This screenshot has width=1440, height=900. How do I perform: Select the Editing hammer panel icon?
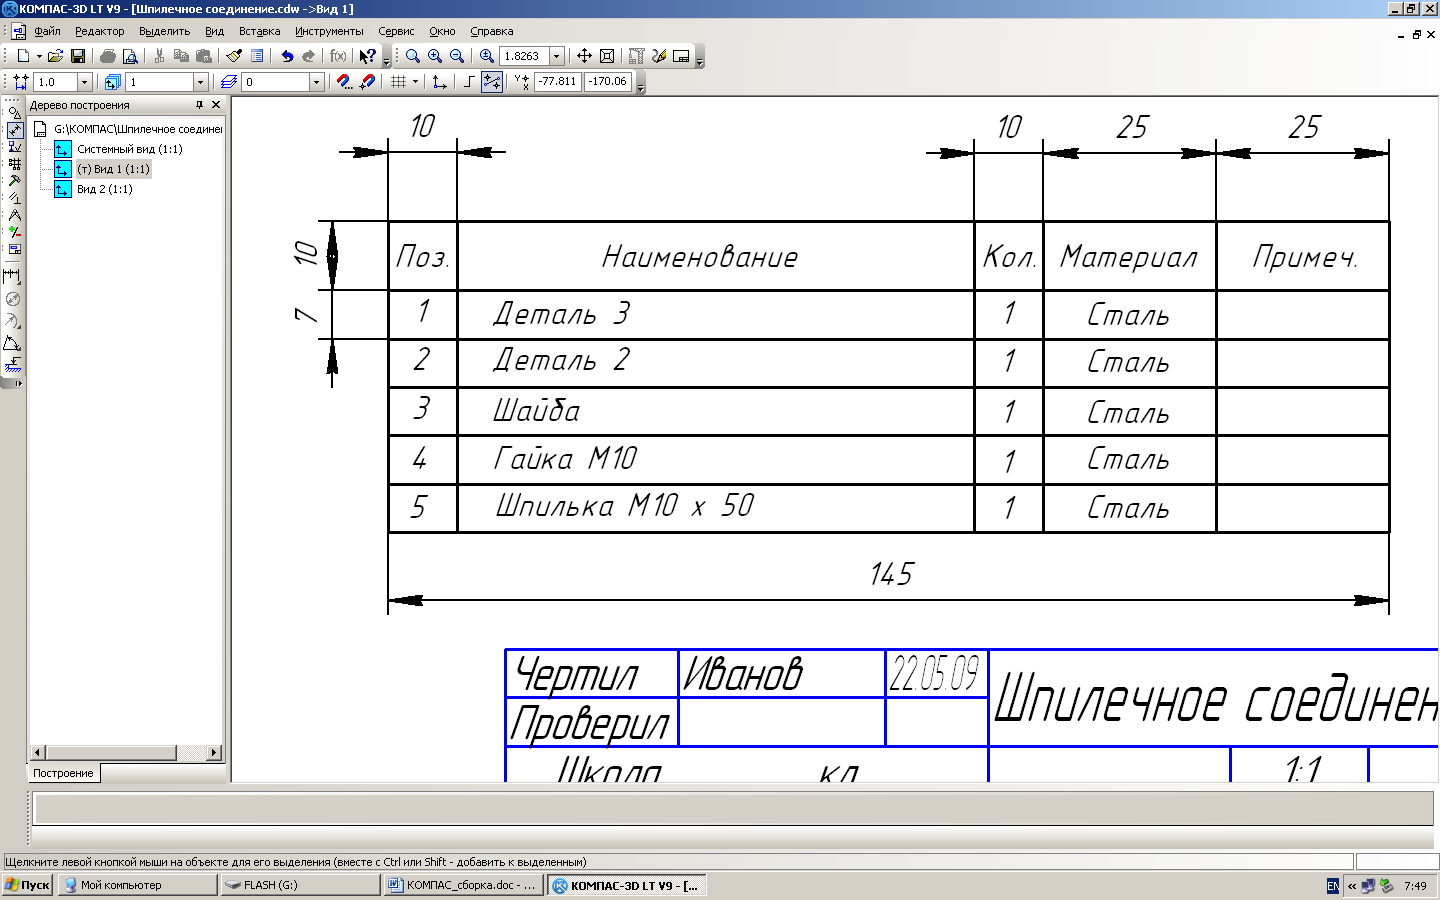[14, 181]
